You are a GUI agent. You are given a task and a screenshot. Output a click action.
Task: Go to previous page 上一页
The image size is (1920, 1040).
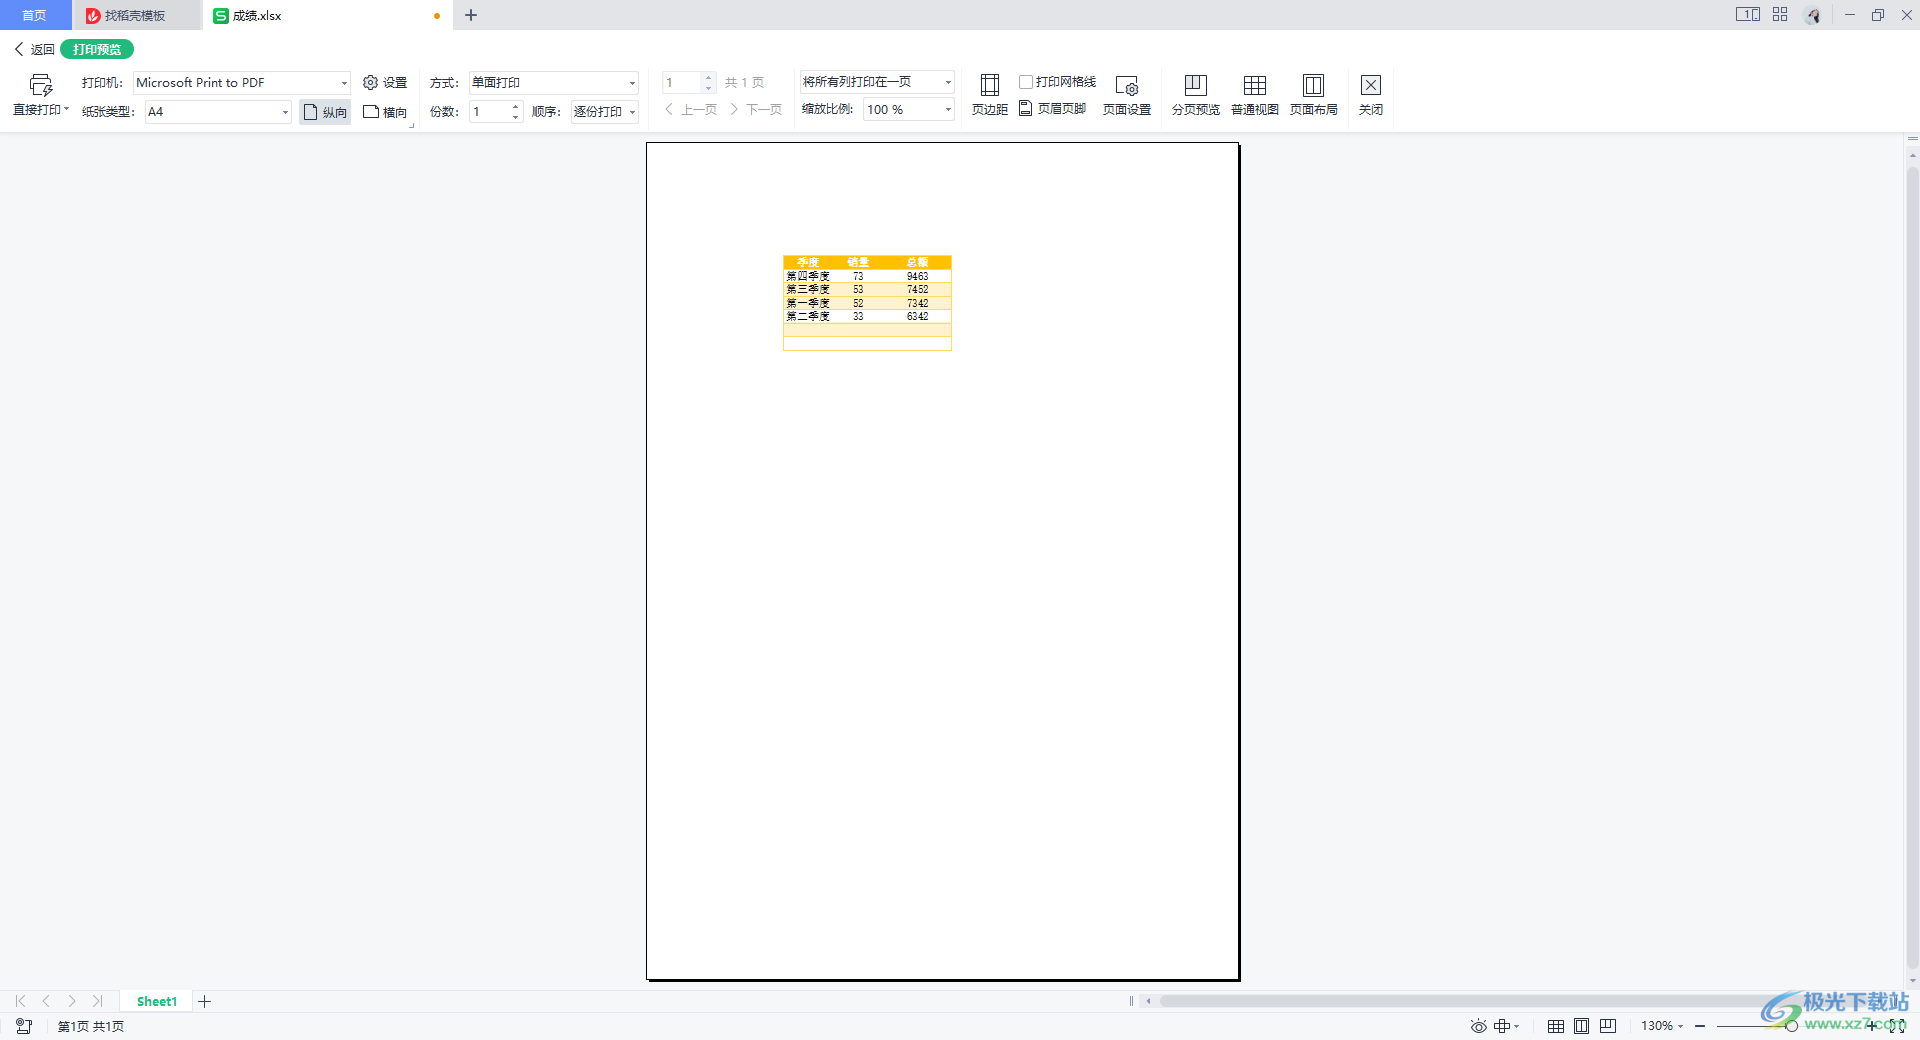691,109
